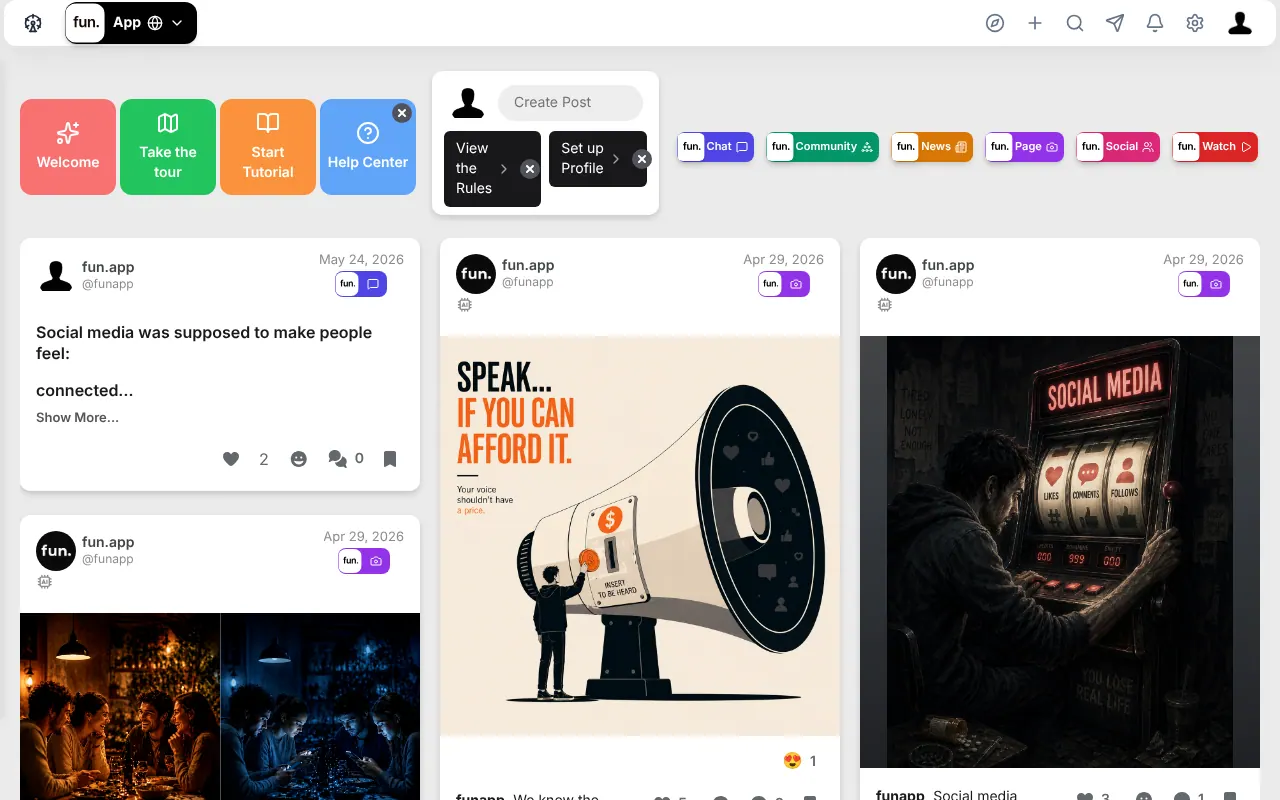This screenshot has height=800, width=1280.
Task: Click the AI chip icon on the megaphone post
Action: click(x=464, y=305)
